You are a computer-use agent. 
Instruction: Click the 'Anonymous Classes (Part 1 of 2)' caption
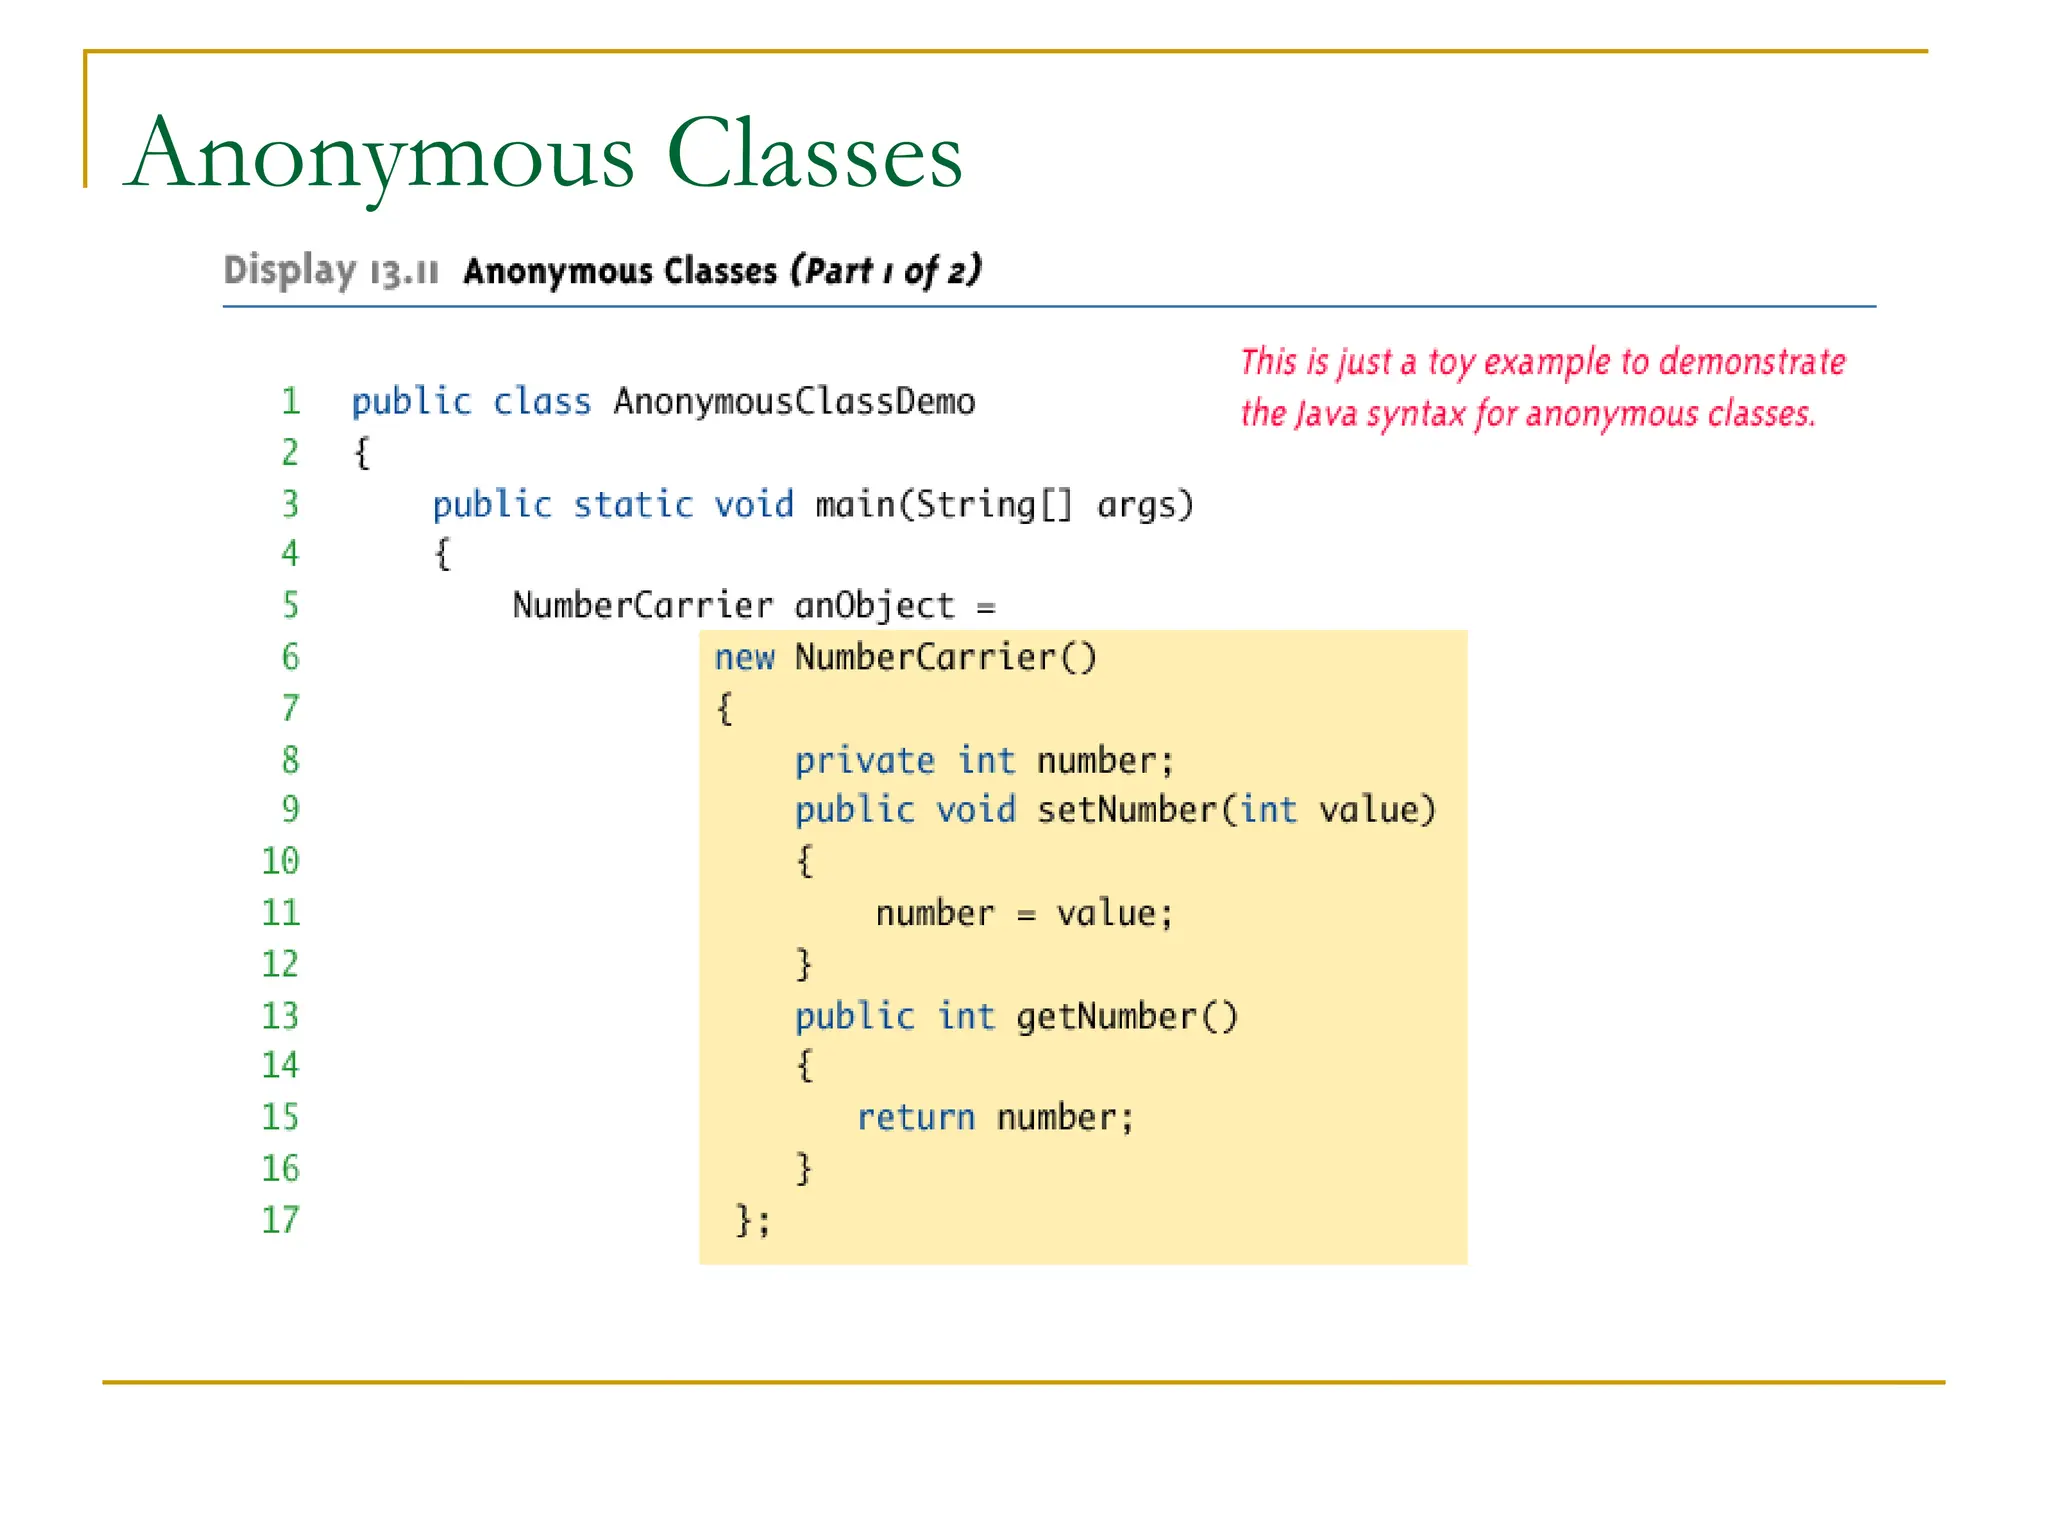pos(723,271)
